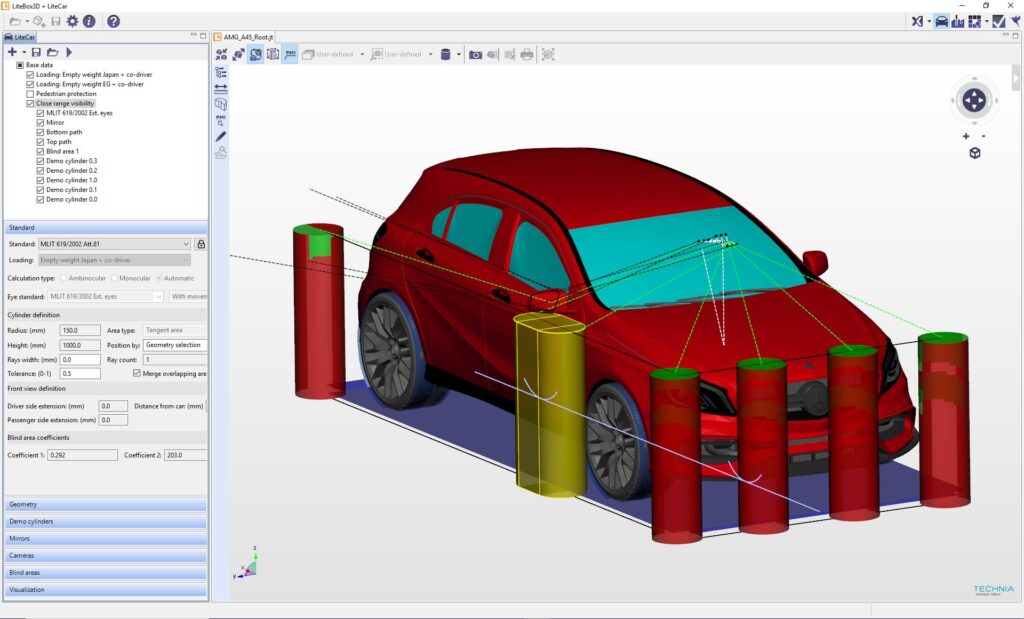
Task: Open the Position by dropdown
Action: (x=175, y=345)
